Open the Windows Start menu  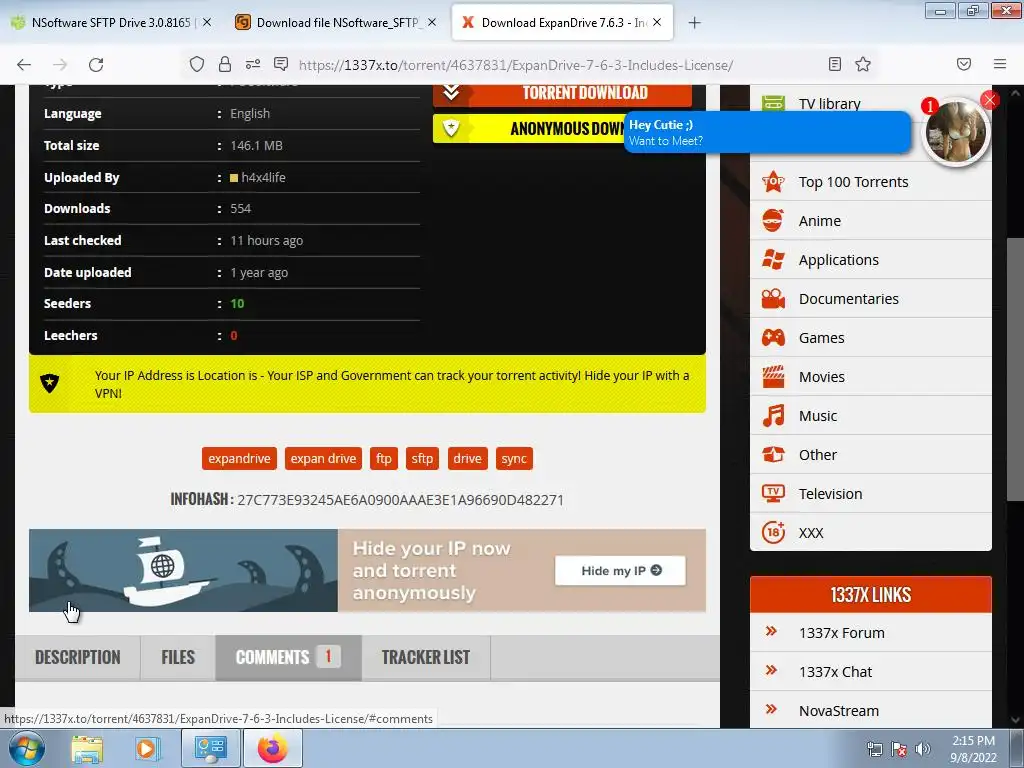(x=27, y=748)
